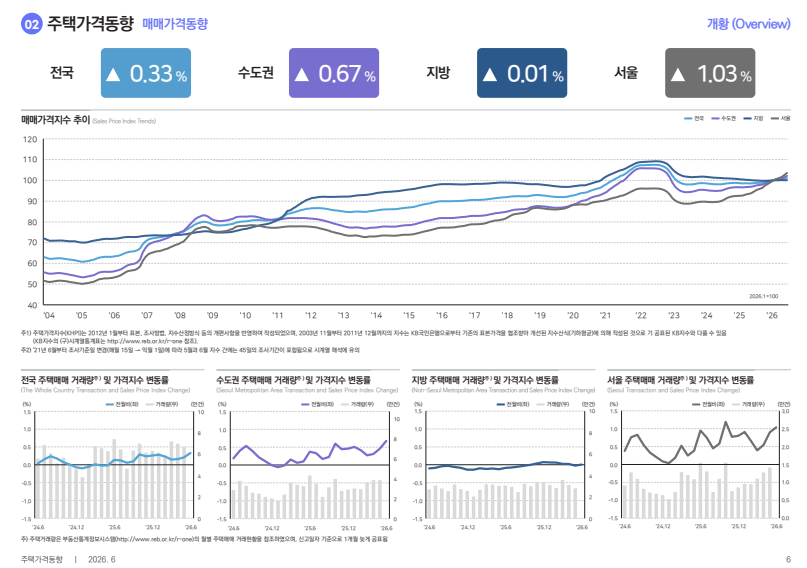The image size is (807, 568).
Task: Open the reb.or.kr URL in the bottom footnote
Action: (x=155, y=539)
